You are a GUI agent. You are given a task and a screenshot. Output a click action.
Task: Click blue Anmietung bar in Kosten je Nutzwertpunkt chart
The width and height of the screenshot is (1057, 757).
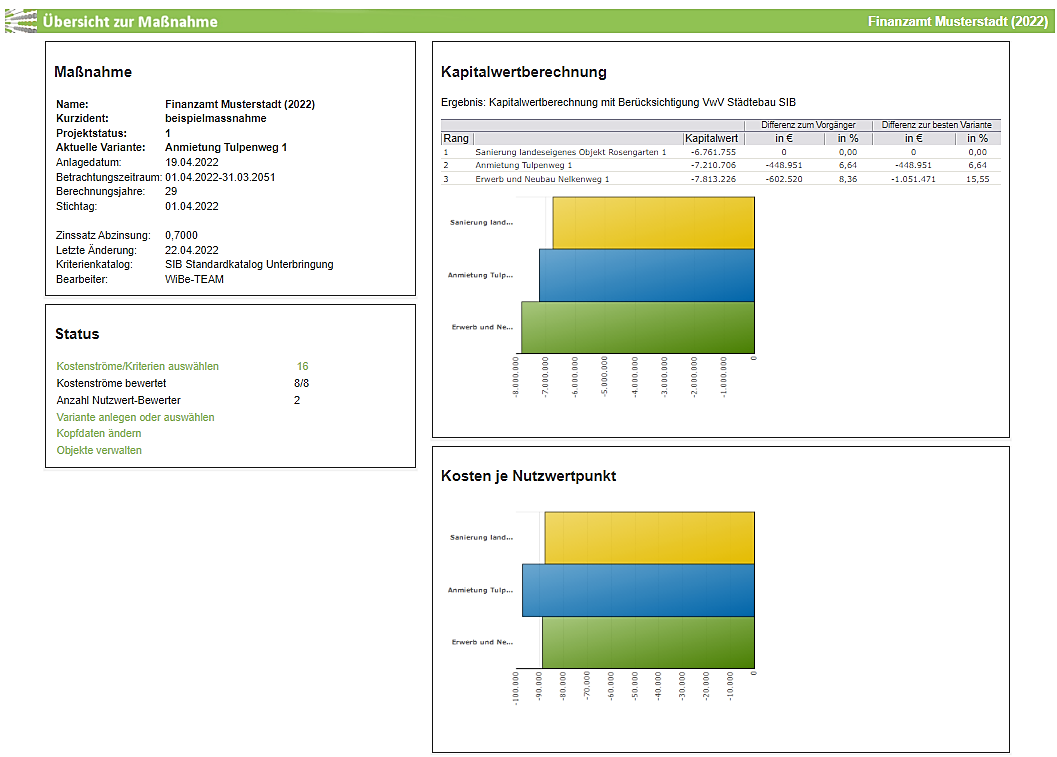(x=638, y=590)
